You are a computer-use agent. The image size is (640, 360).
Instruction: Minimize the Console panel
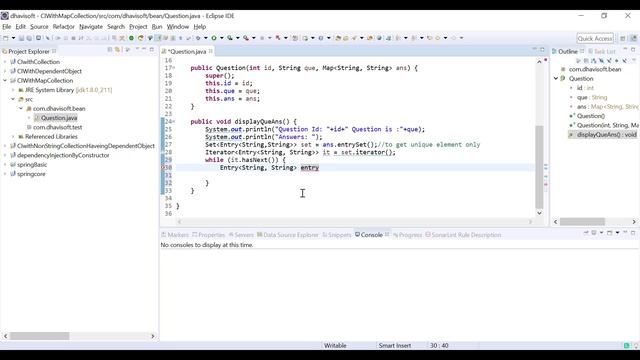(x=625, y=232)
